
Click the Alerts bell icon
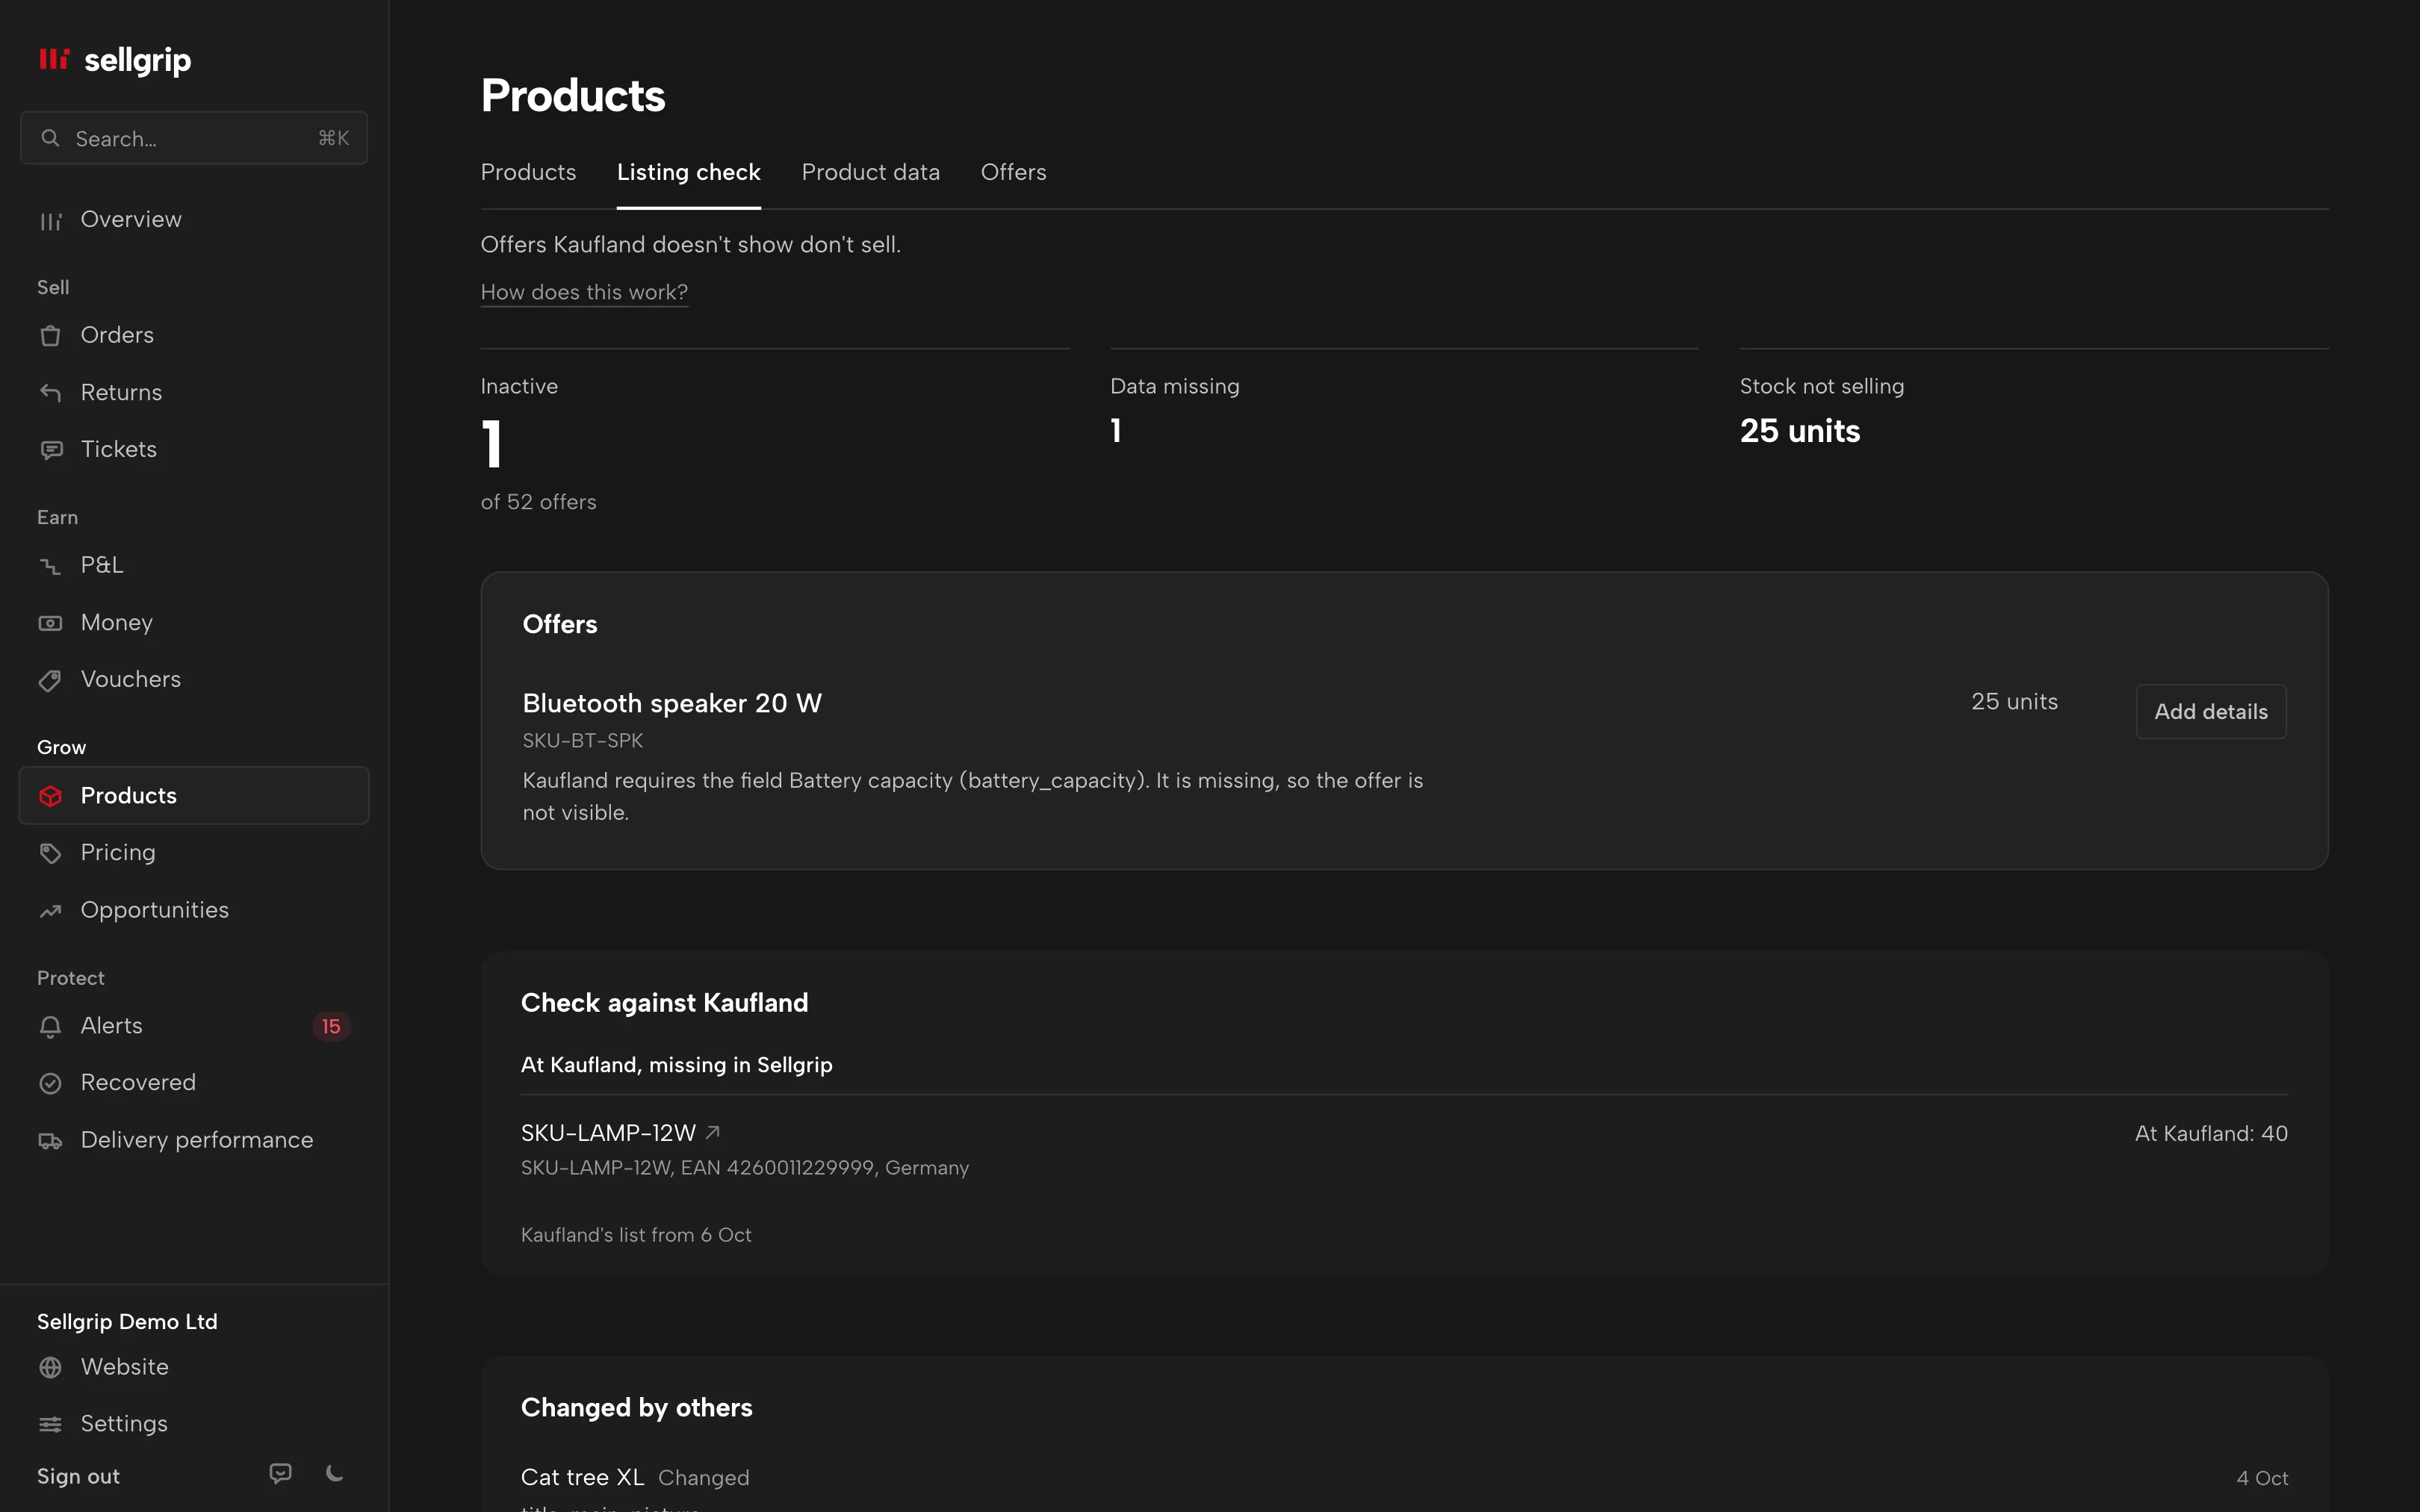51,1027
